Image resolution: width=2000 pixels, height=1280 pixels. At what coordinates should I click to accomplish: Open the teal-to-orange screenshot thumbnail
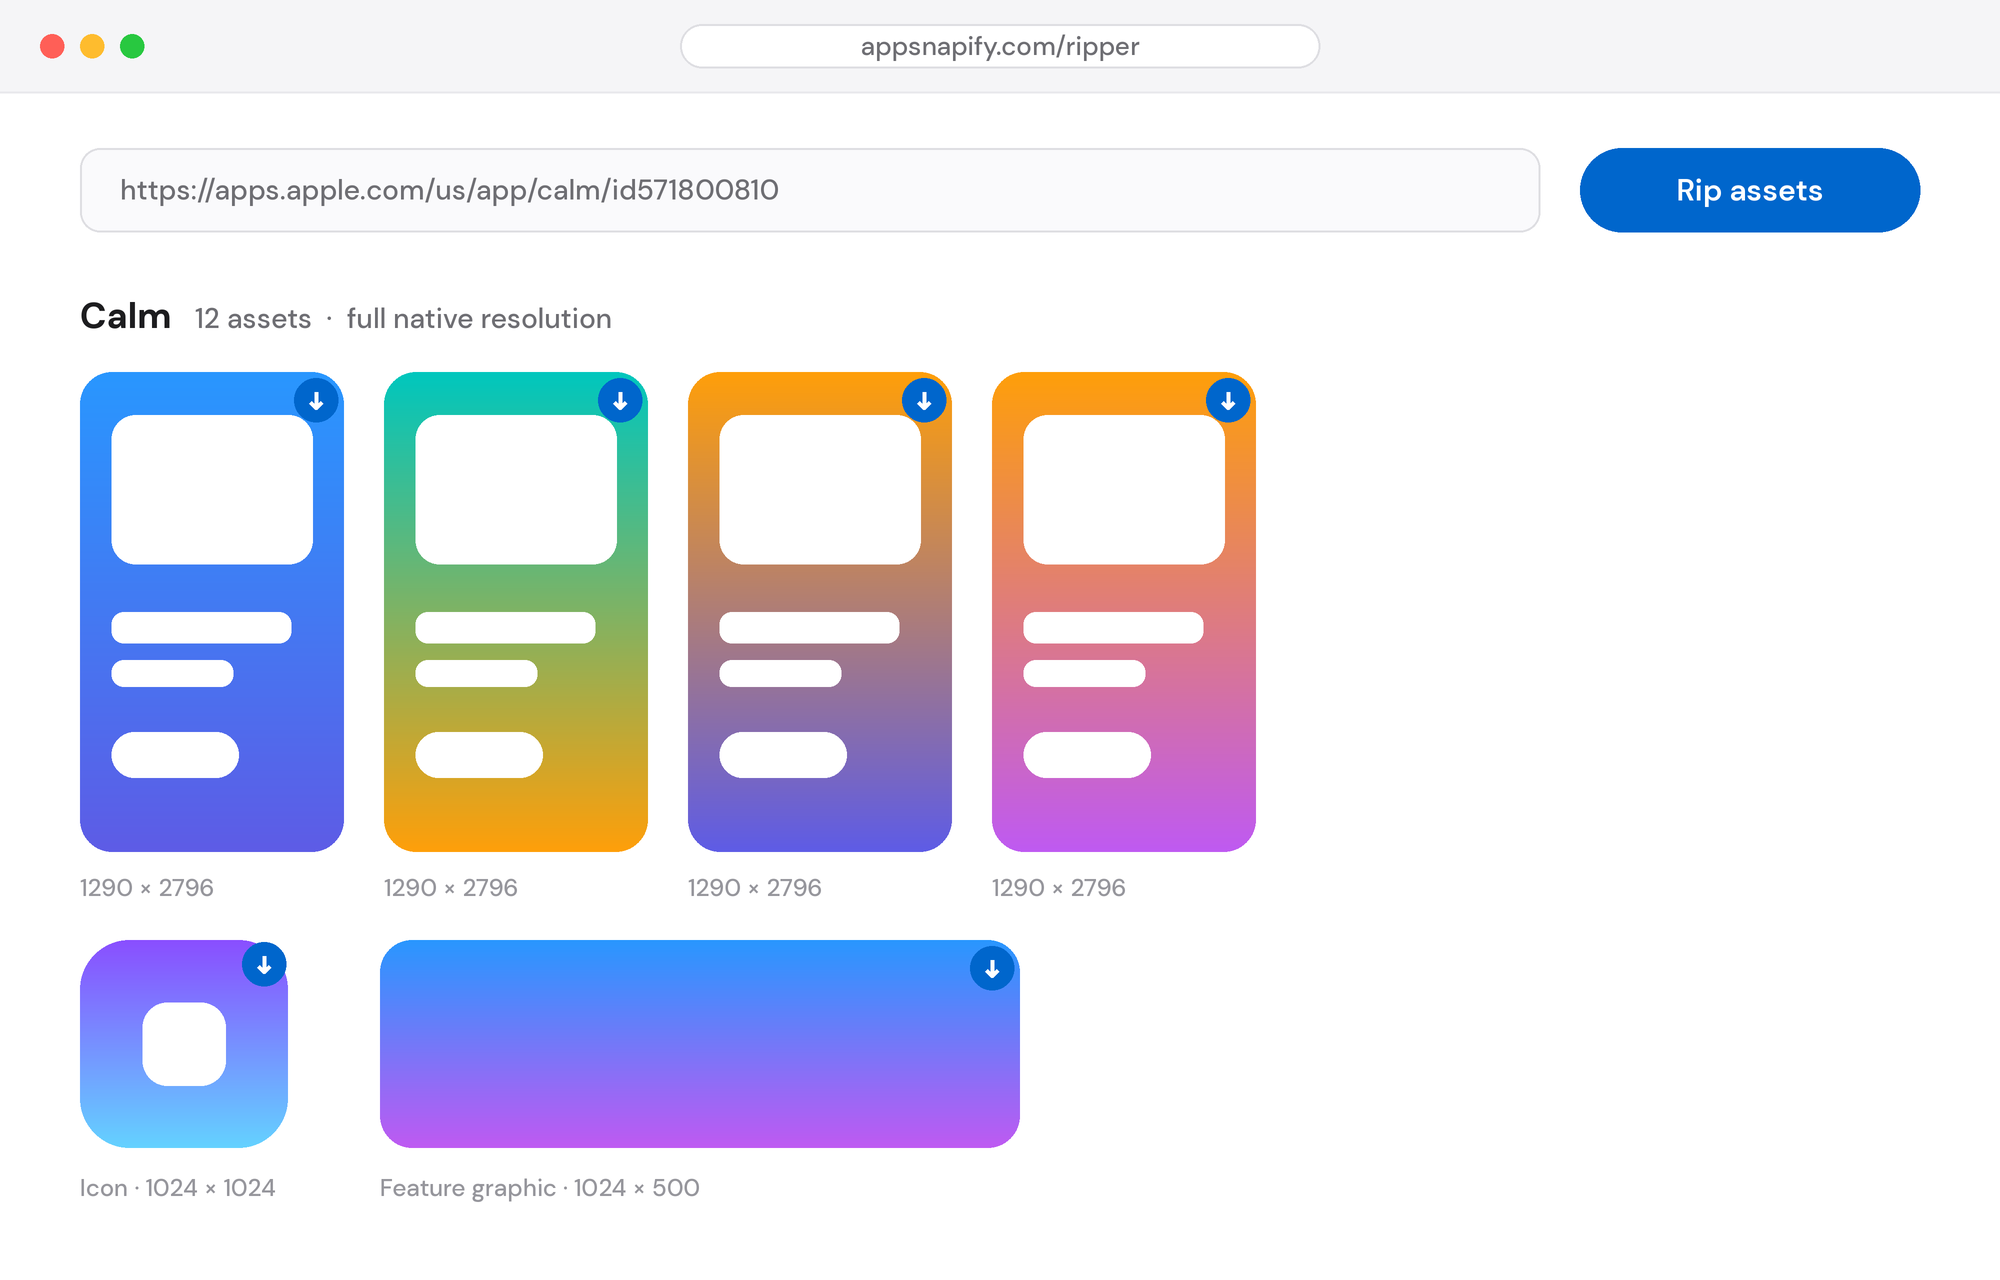pos(516,612)
